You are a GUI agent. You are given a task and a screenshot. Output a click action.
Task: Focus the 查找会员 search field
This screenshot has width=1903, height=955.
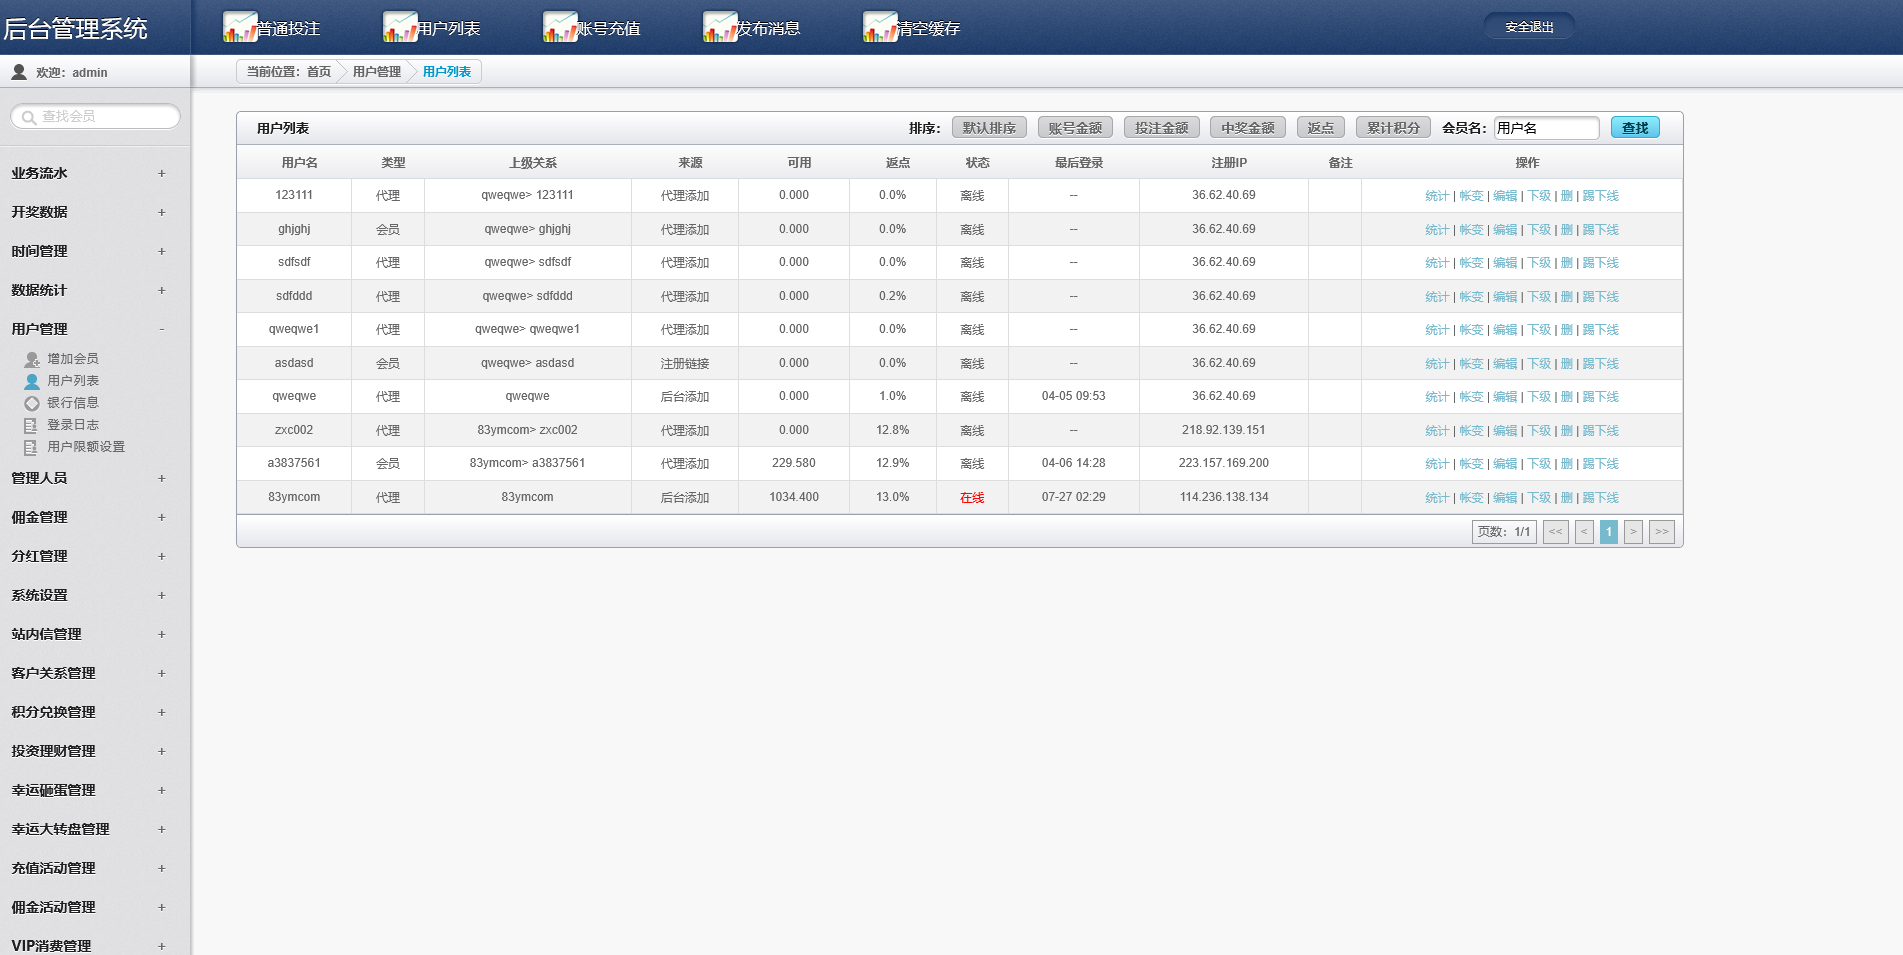(96, 117)
